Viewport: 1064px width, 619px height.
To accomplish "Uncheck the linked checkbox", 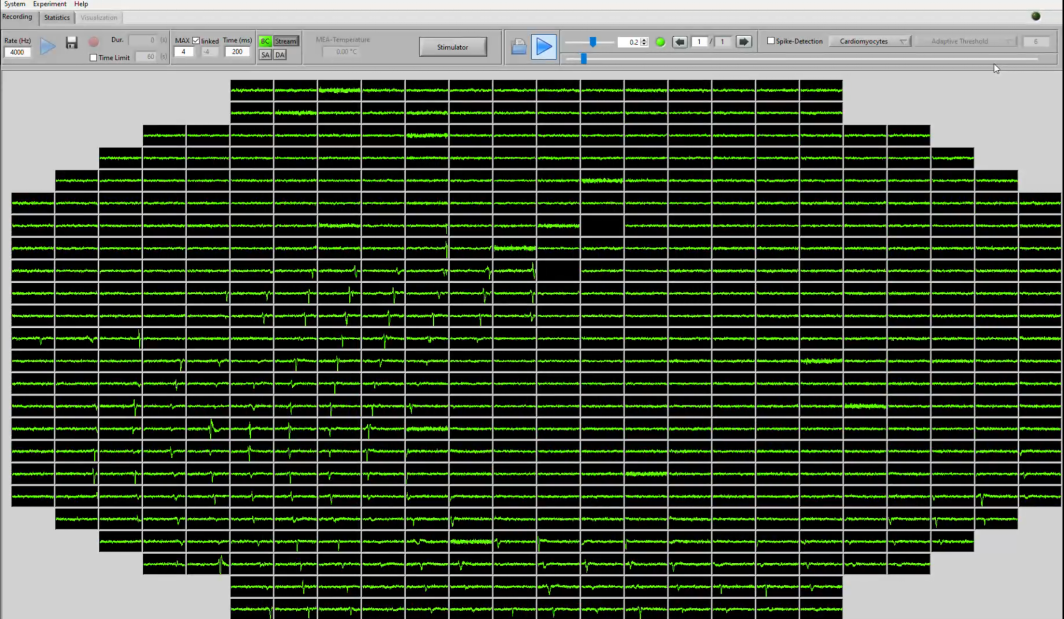I will click(196, 41).
